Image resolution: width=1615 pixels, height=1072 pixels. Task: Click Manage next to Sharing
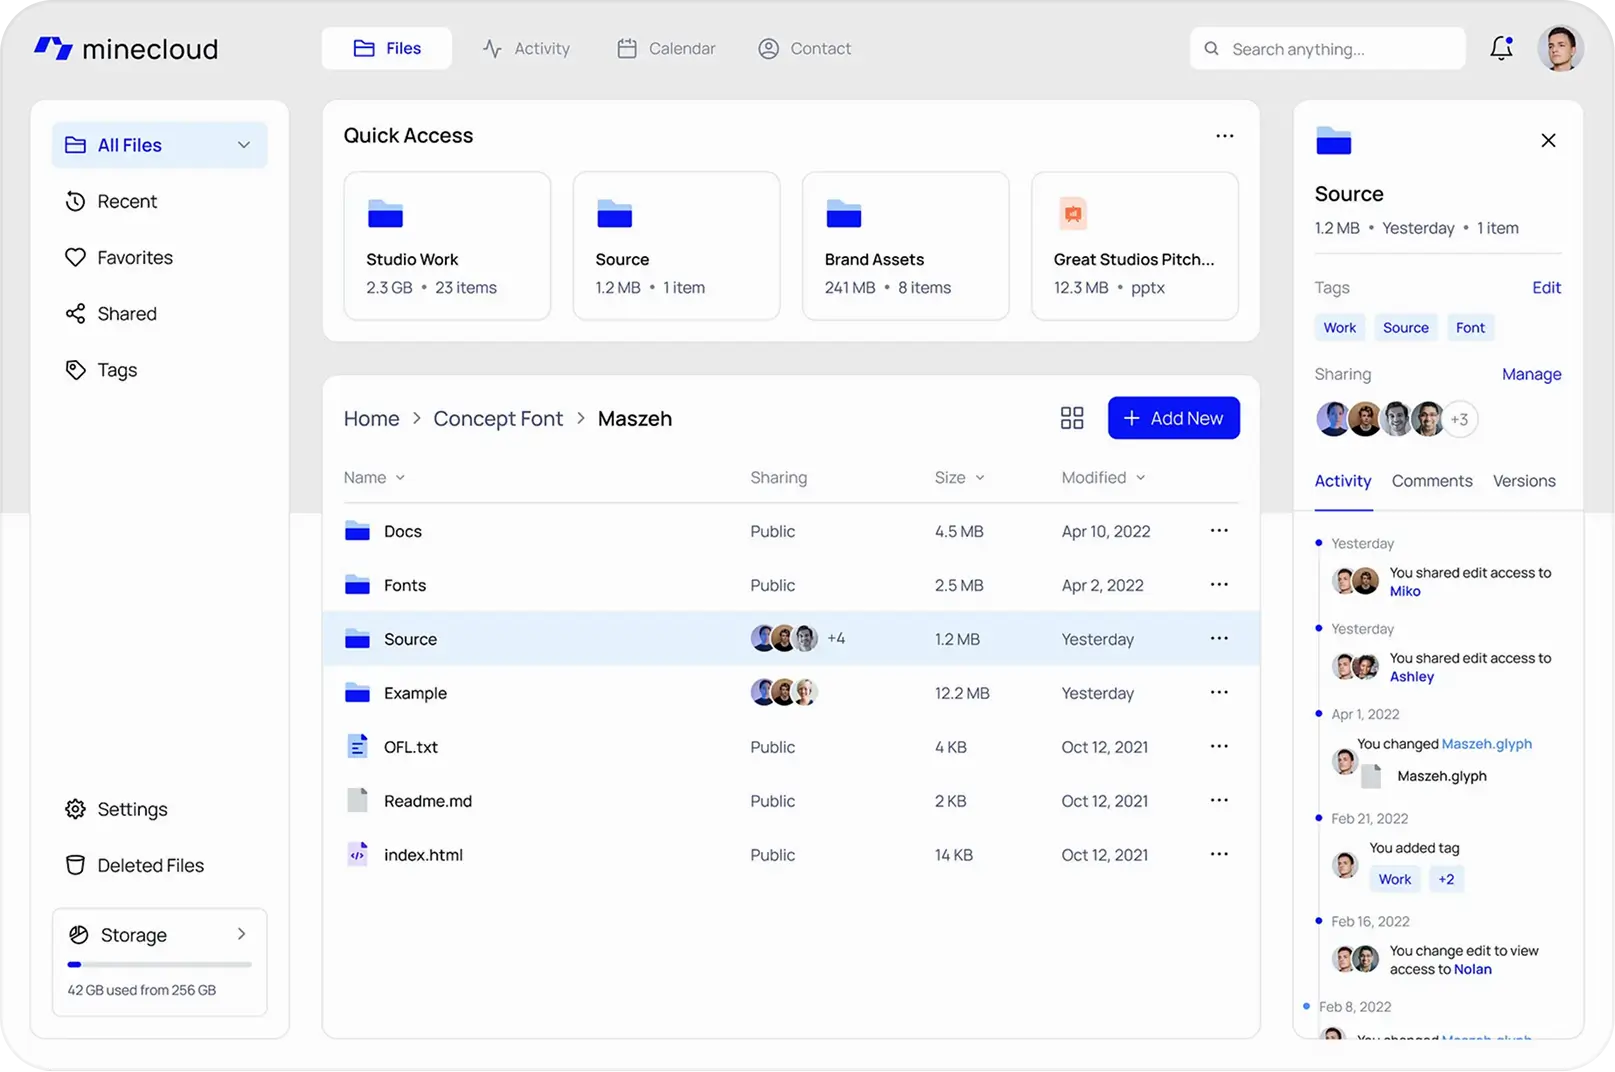[1531, 374]
